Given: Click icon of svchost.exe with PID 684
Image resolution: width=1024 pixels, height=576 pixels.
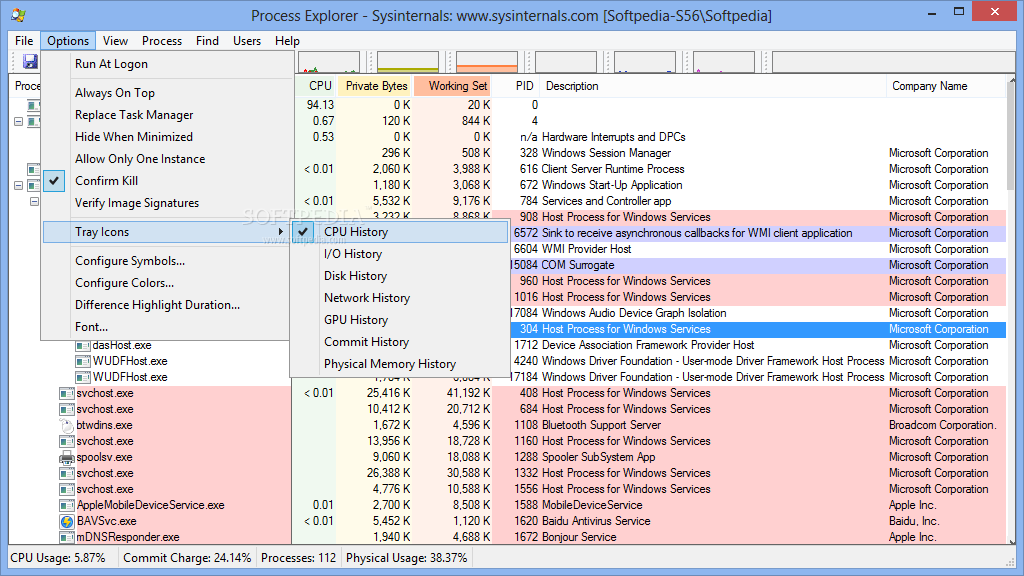Looking at the screenshot, I should tap(67, 409).
